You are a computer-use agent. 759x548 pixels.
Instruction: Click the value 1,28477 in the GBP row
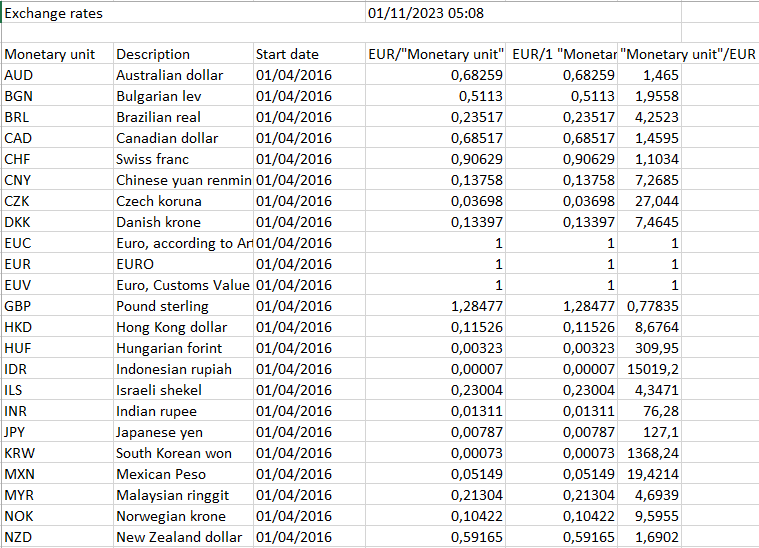click(474, 306)
